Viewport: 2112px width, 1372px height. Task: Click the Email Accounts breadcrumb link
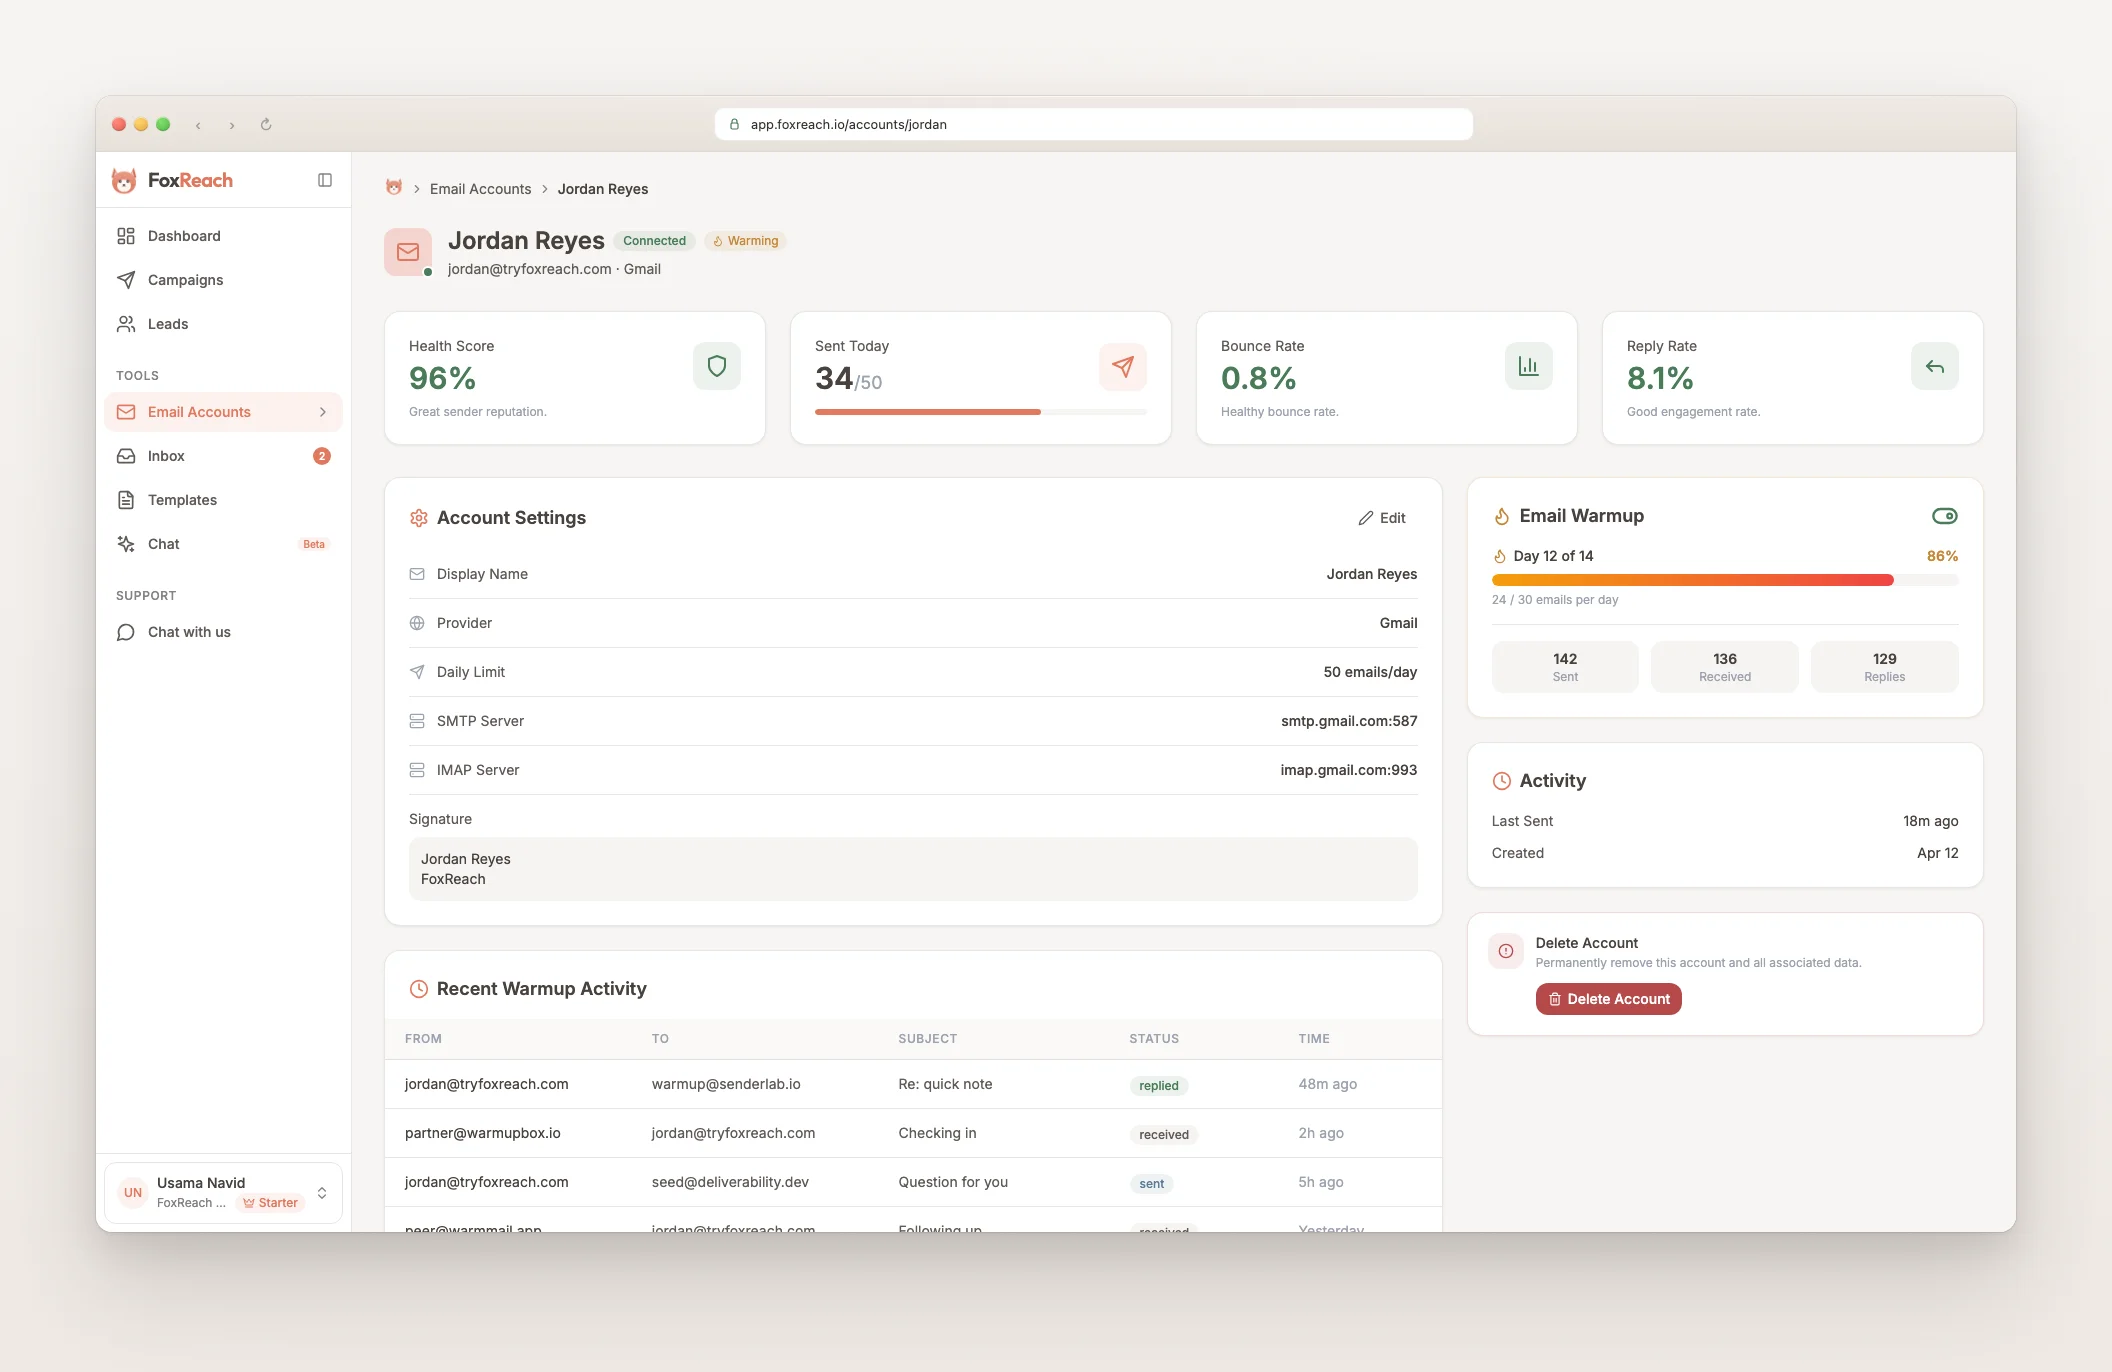point(480,189)
